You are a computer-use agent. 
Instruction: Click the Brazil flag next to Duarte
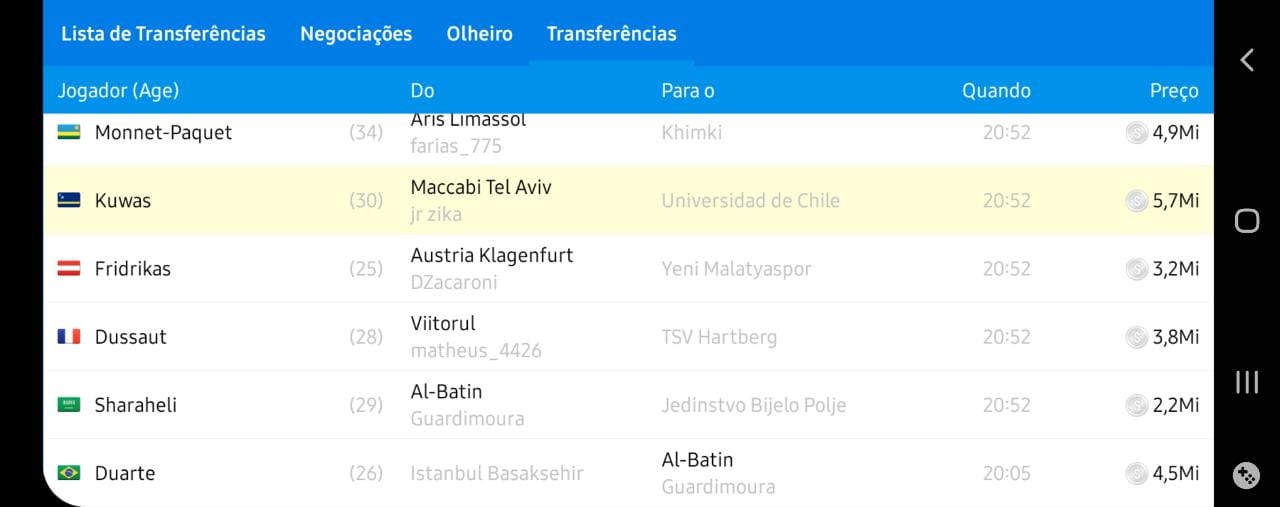[x=69, y=473]
